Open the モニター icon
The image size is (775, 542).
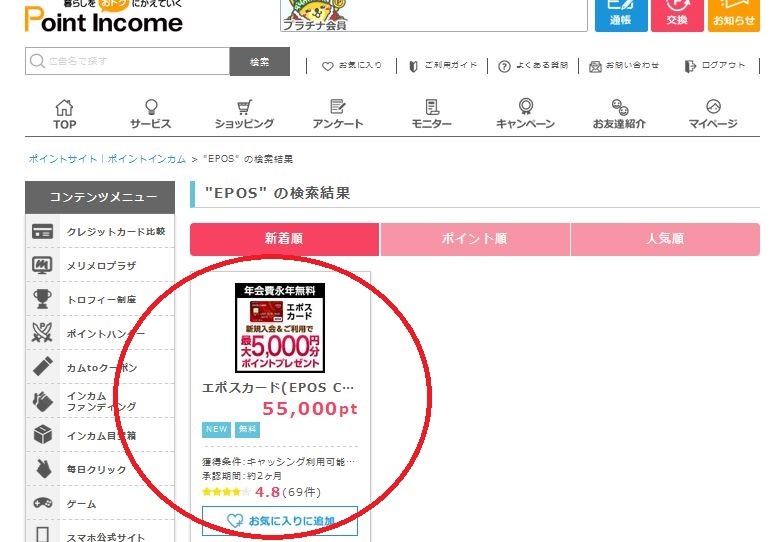(x=431, y=107)
